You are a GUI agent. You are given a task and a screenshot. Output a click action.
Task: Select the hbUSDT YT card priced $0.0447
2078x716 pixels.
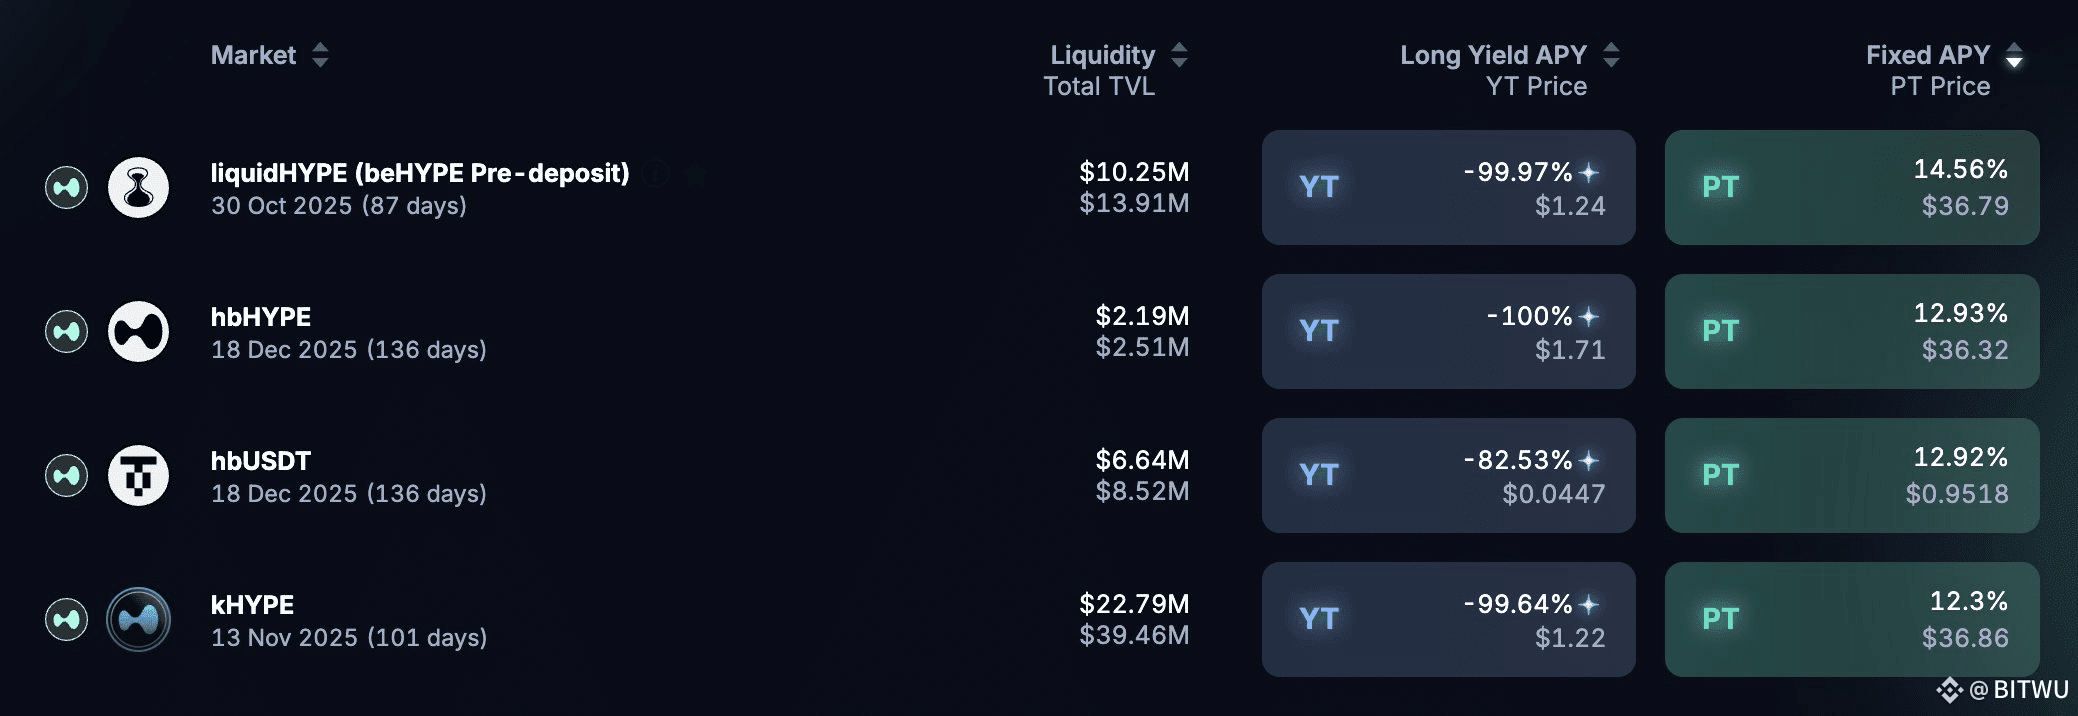(1449, 475)
